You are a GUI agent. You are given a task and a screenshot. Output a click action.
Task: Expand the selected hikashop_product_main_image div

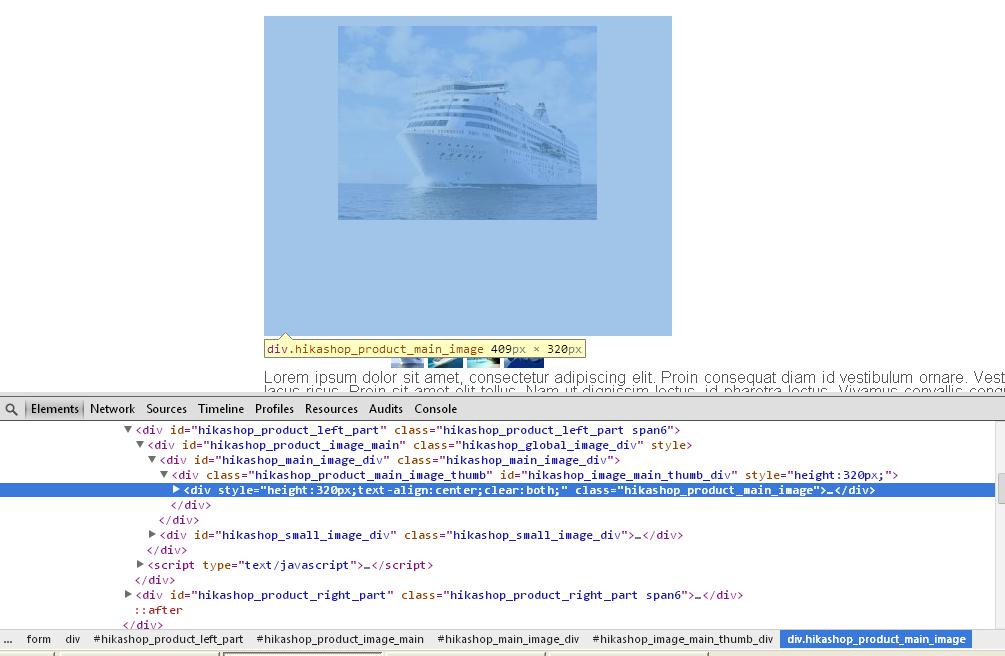pos(176,489)
